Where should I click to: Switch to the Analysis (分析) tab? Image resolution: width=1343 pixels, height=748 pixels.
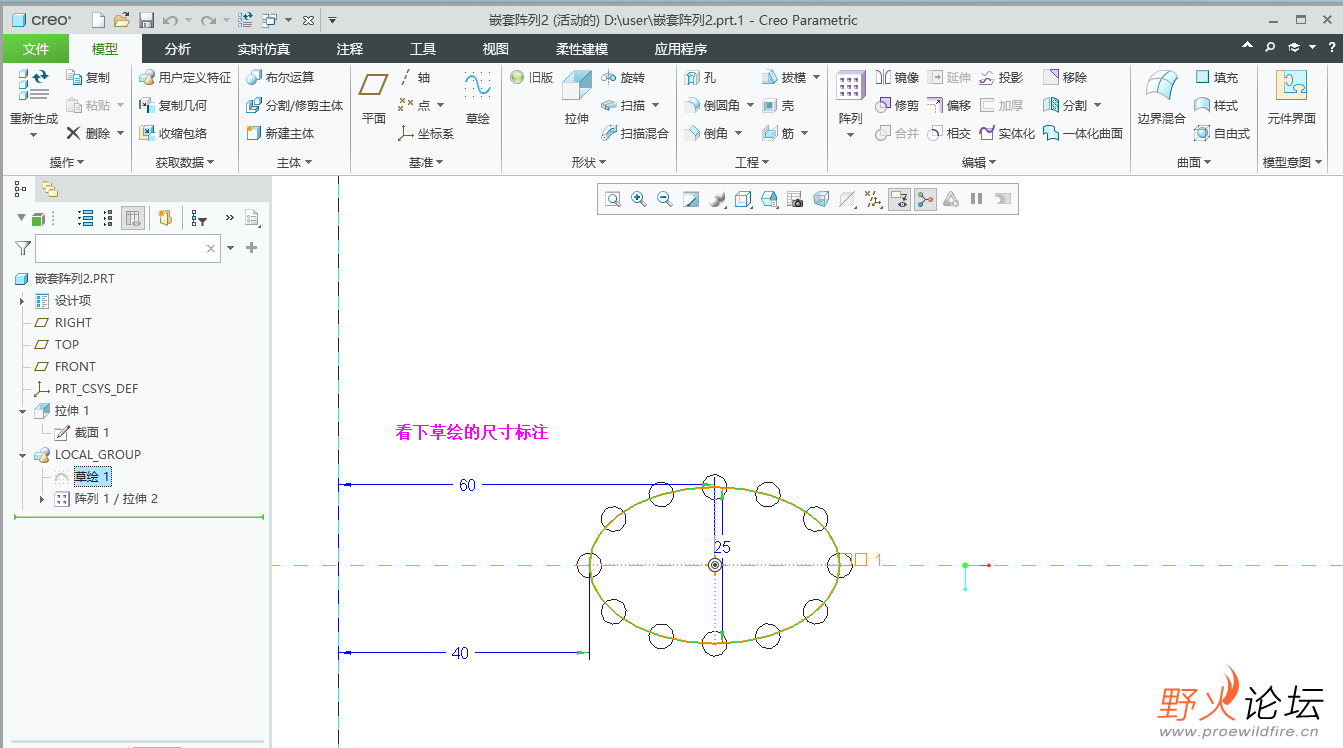[x=178, y=49]
